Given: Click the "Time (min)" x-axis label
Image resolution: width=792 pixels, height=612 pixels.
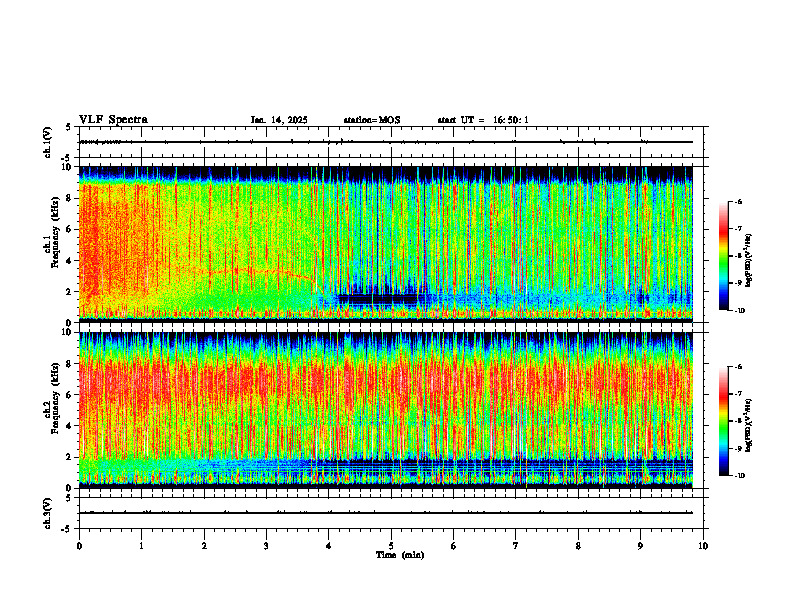Looking at the screenshot, I should [x=400, y=555].
